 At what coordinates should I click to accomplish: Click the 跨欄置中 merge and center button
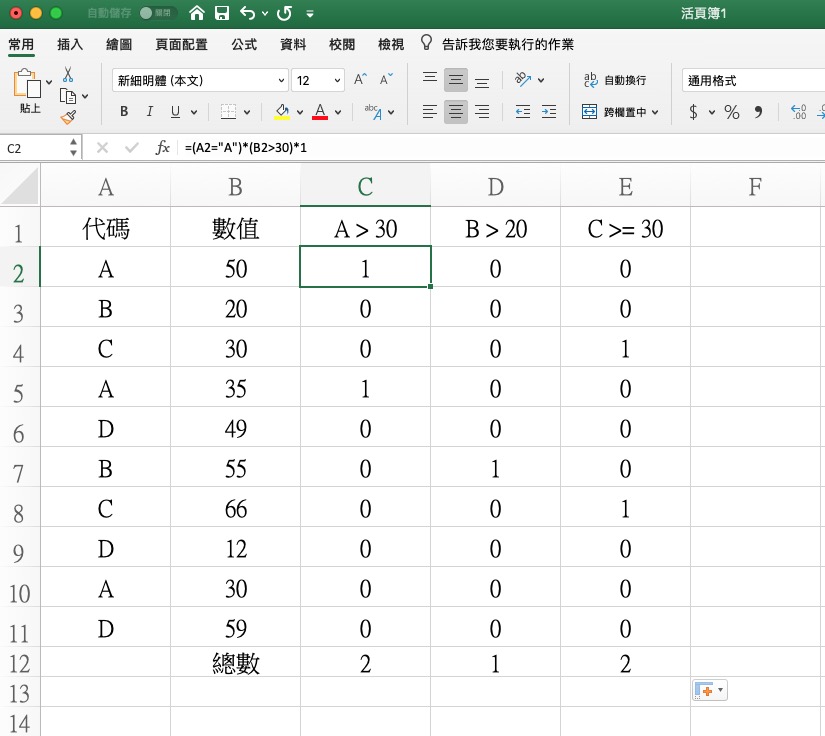click(x=621, y=112)
